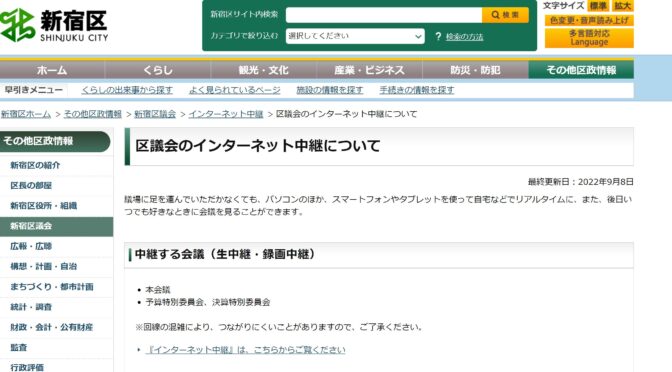Click the question mark help icon

(x=438, y=36)
